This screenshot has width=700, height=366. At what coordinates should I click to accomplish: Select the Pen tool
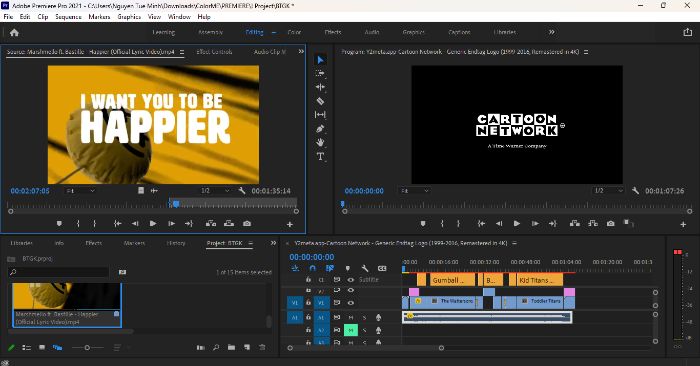[x=320, y=129]
